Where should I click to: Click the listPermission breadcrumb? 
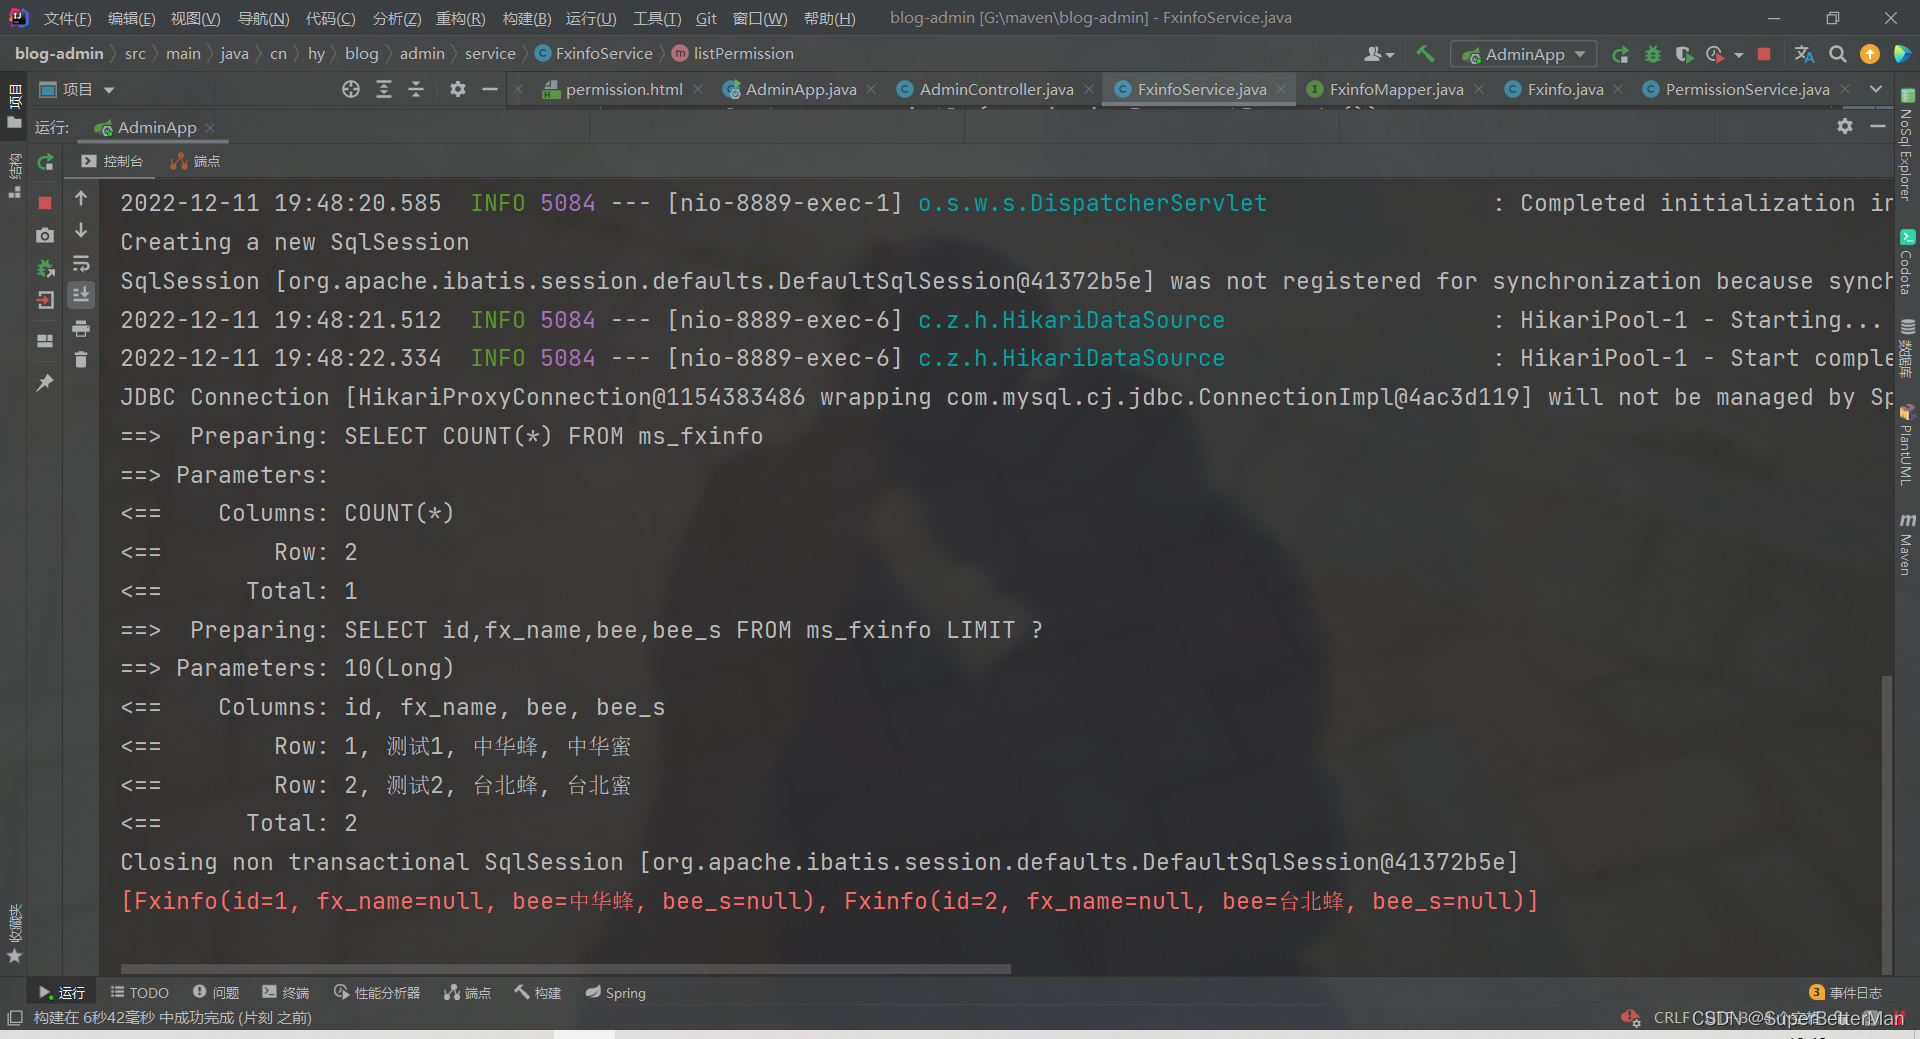[x=733, y=54]
